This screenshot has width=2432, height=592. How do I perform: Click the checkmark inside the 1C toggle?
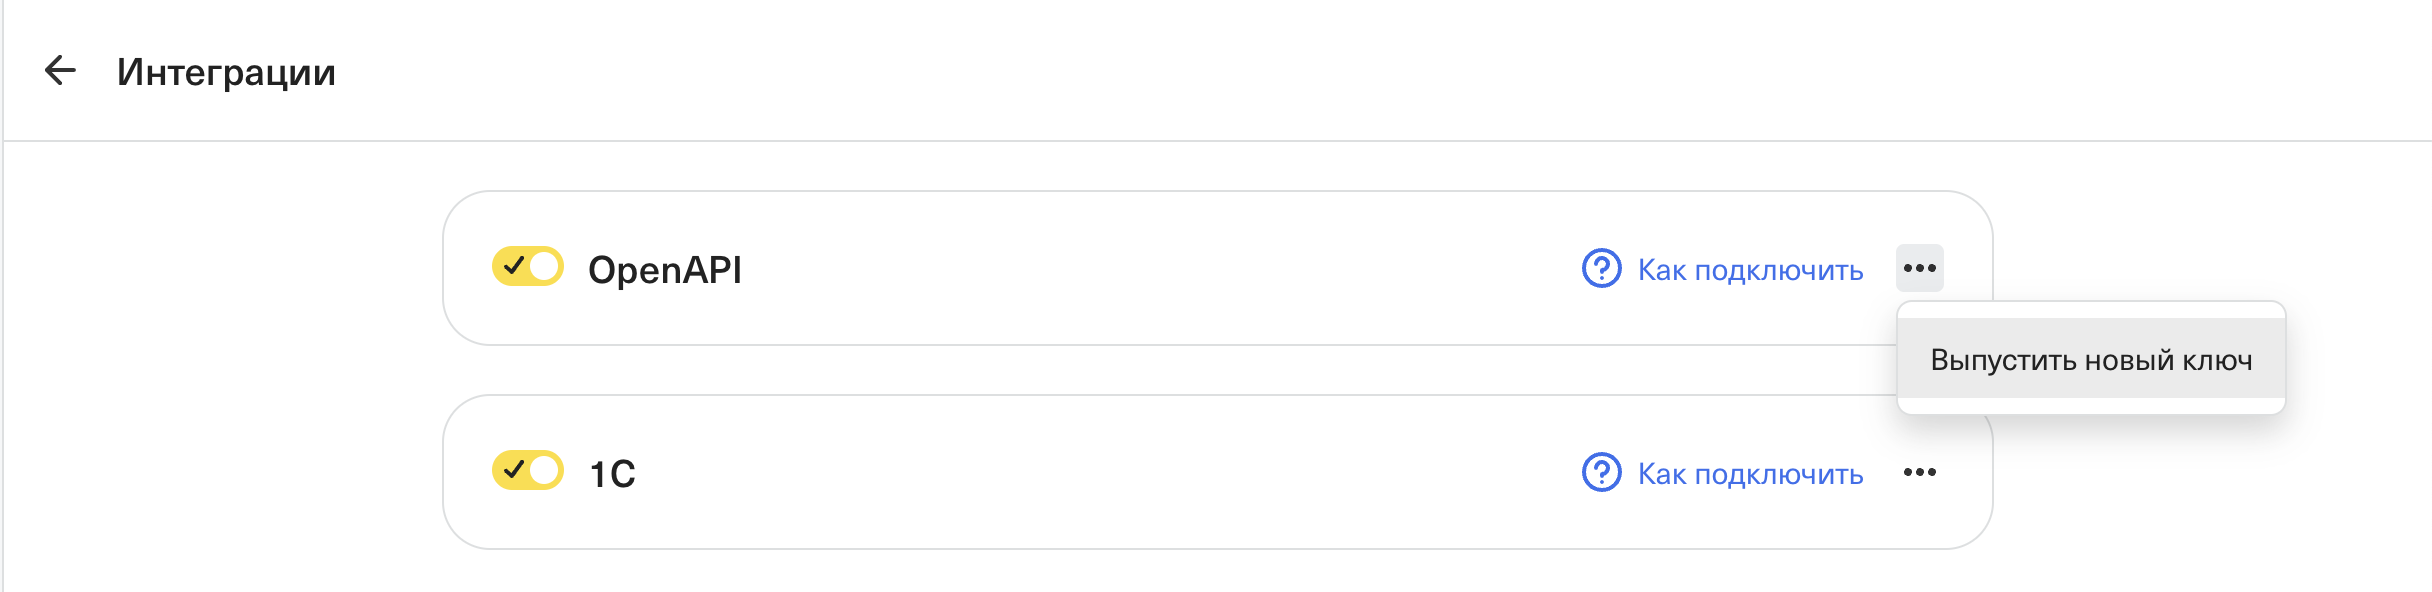click(514, 470)
